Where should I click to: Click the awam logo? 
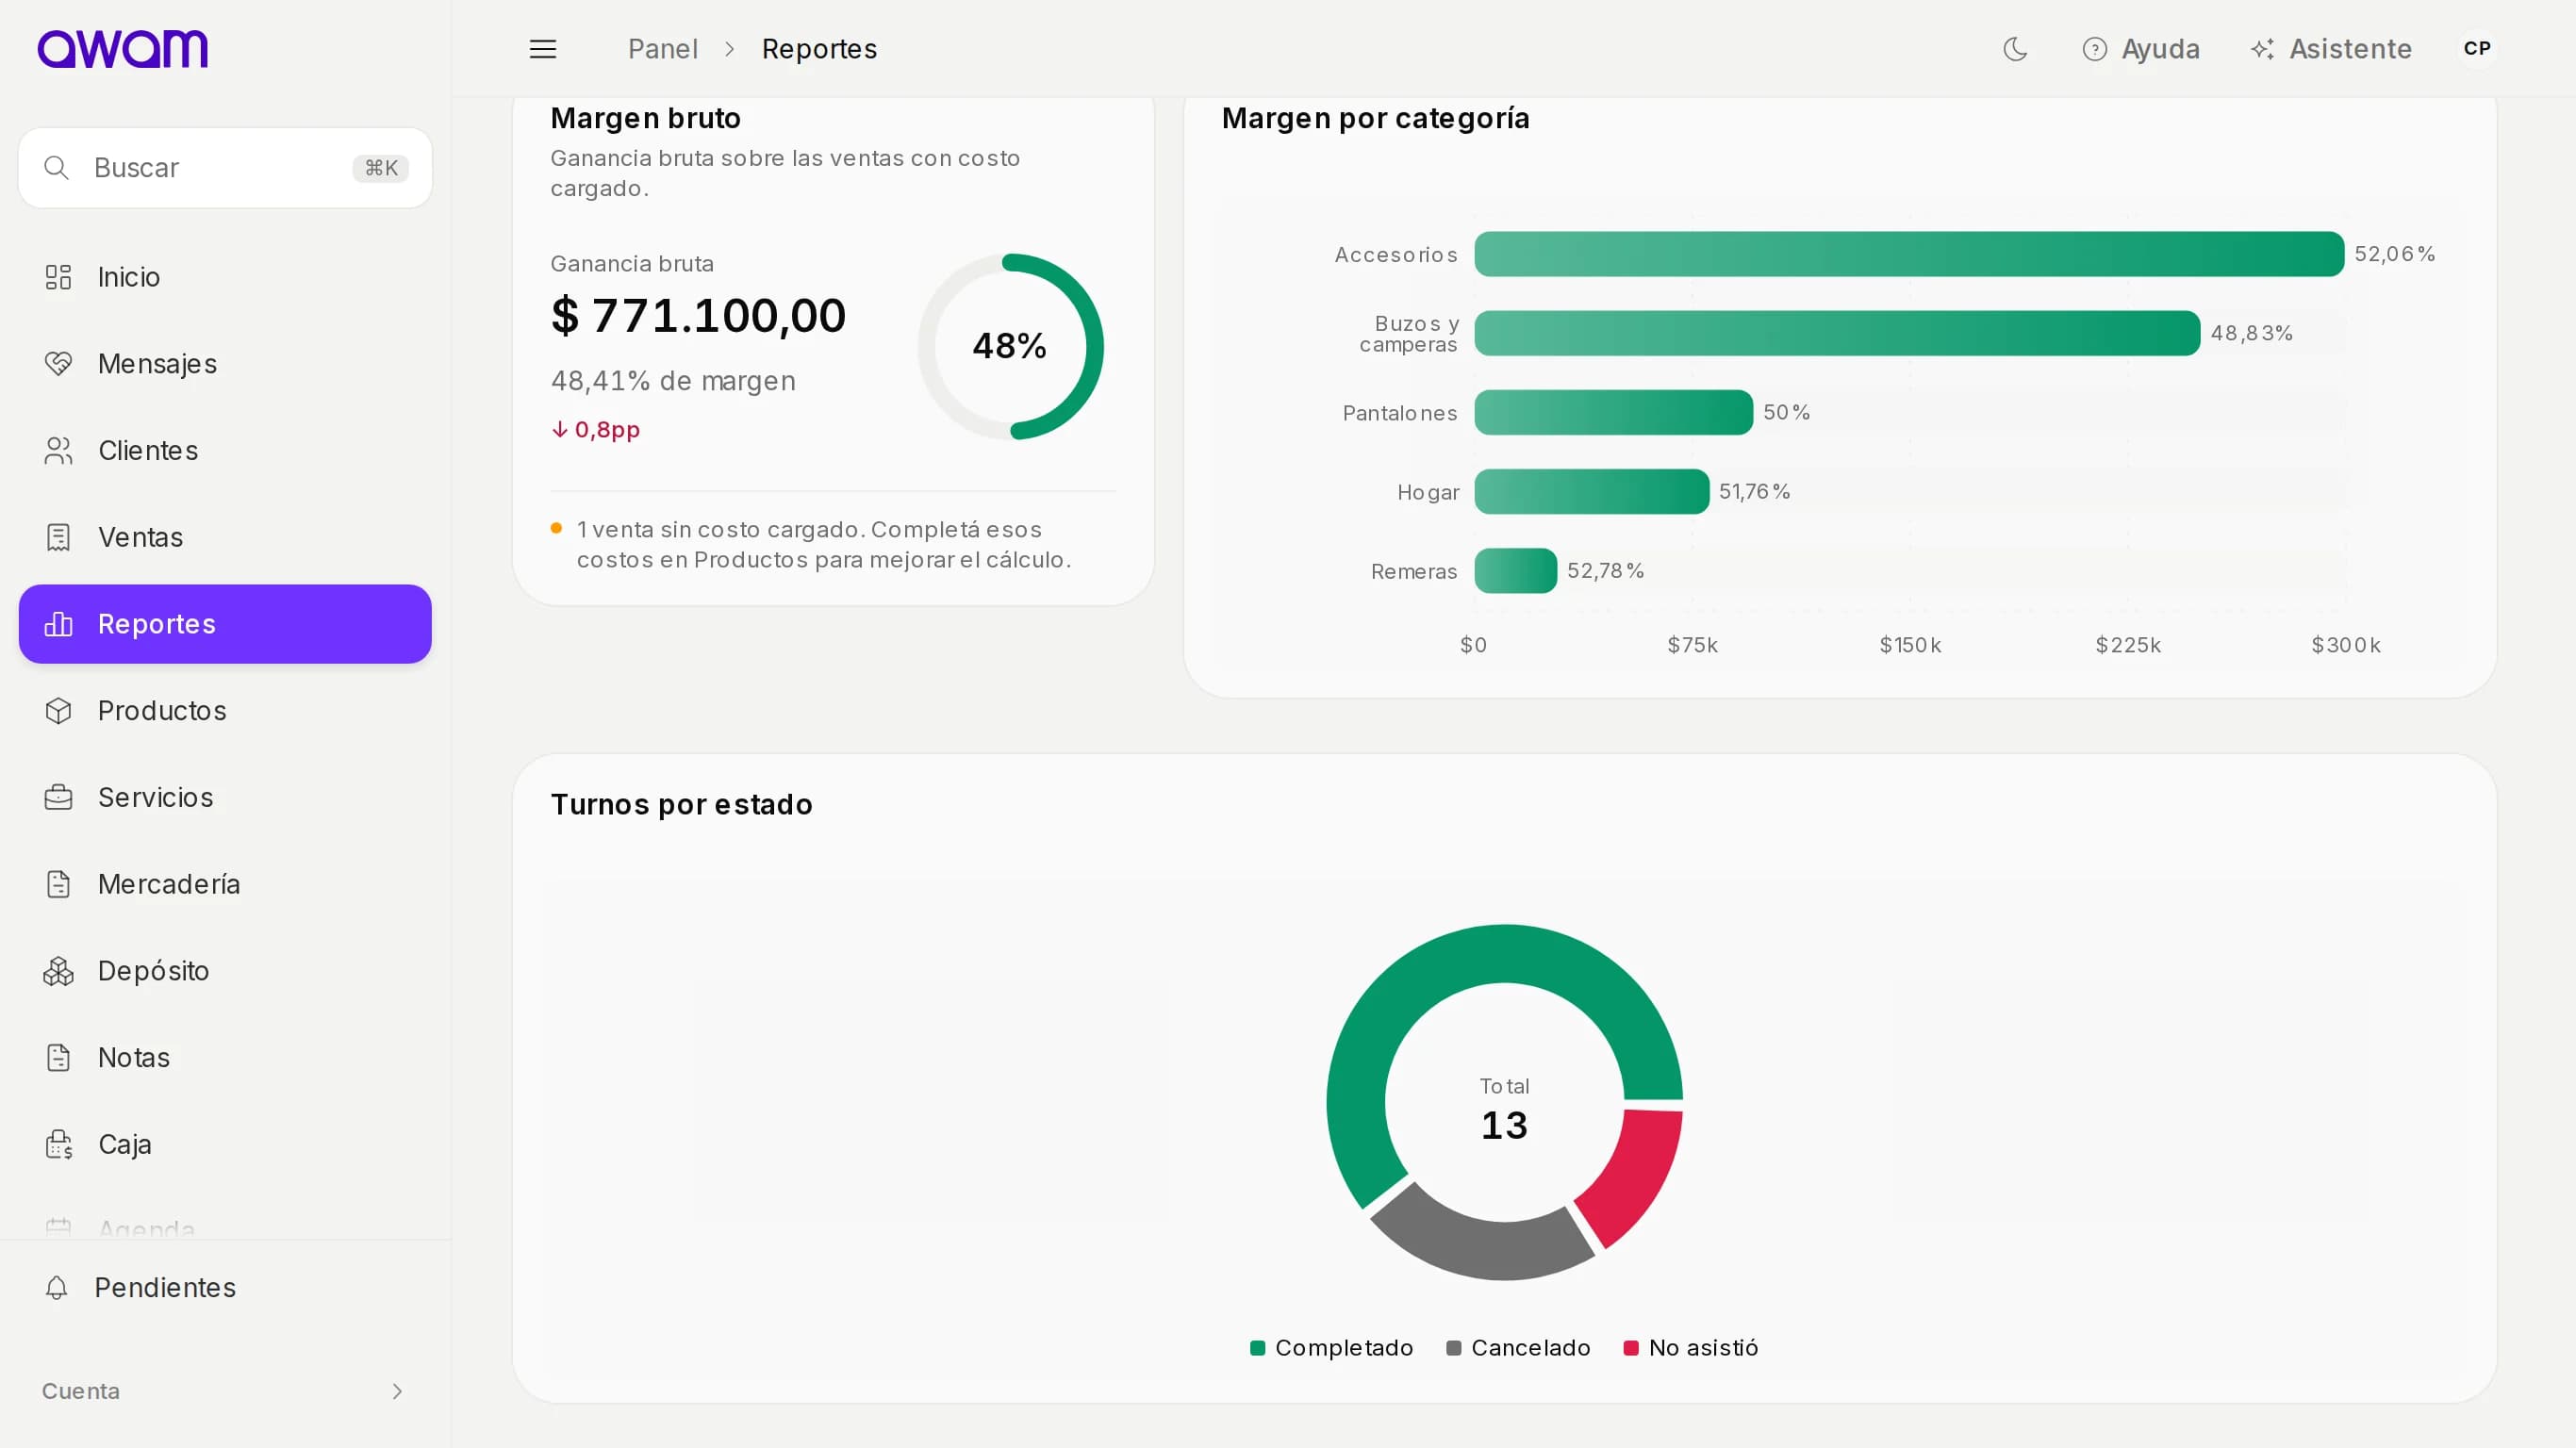pyautogui.click(x=122, y=49)
